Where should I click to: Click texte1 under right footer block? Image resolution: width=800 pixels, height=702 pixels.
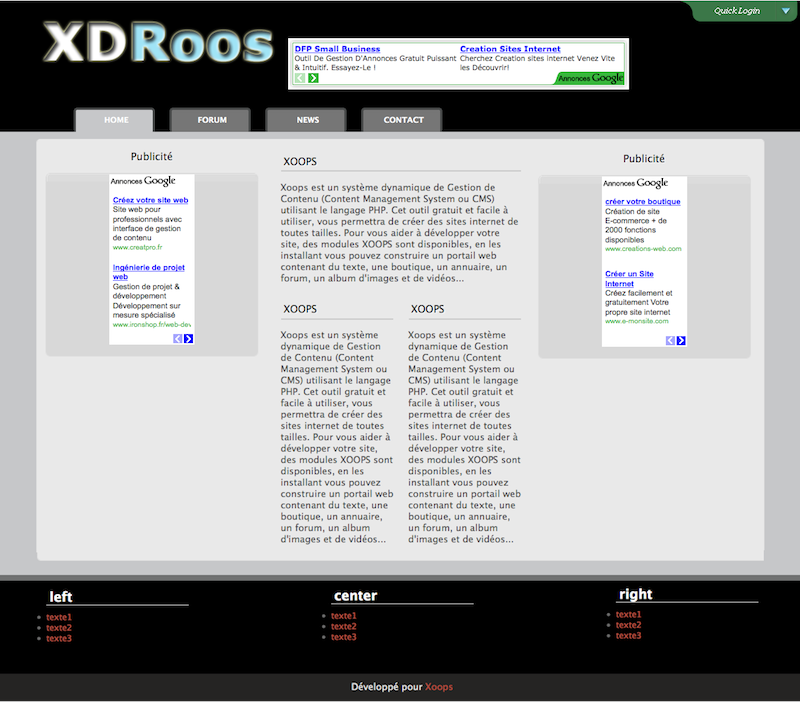coord(628,615)
